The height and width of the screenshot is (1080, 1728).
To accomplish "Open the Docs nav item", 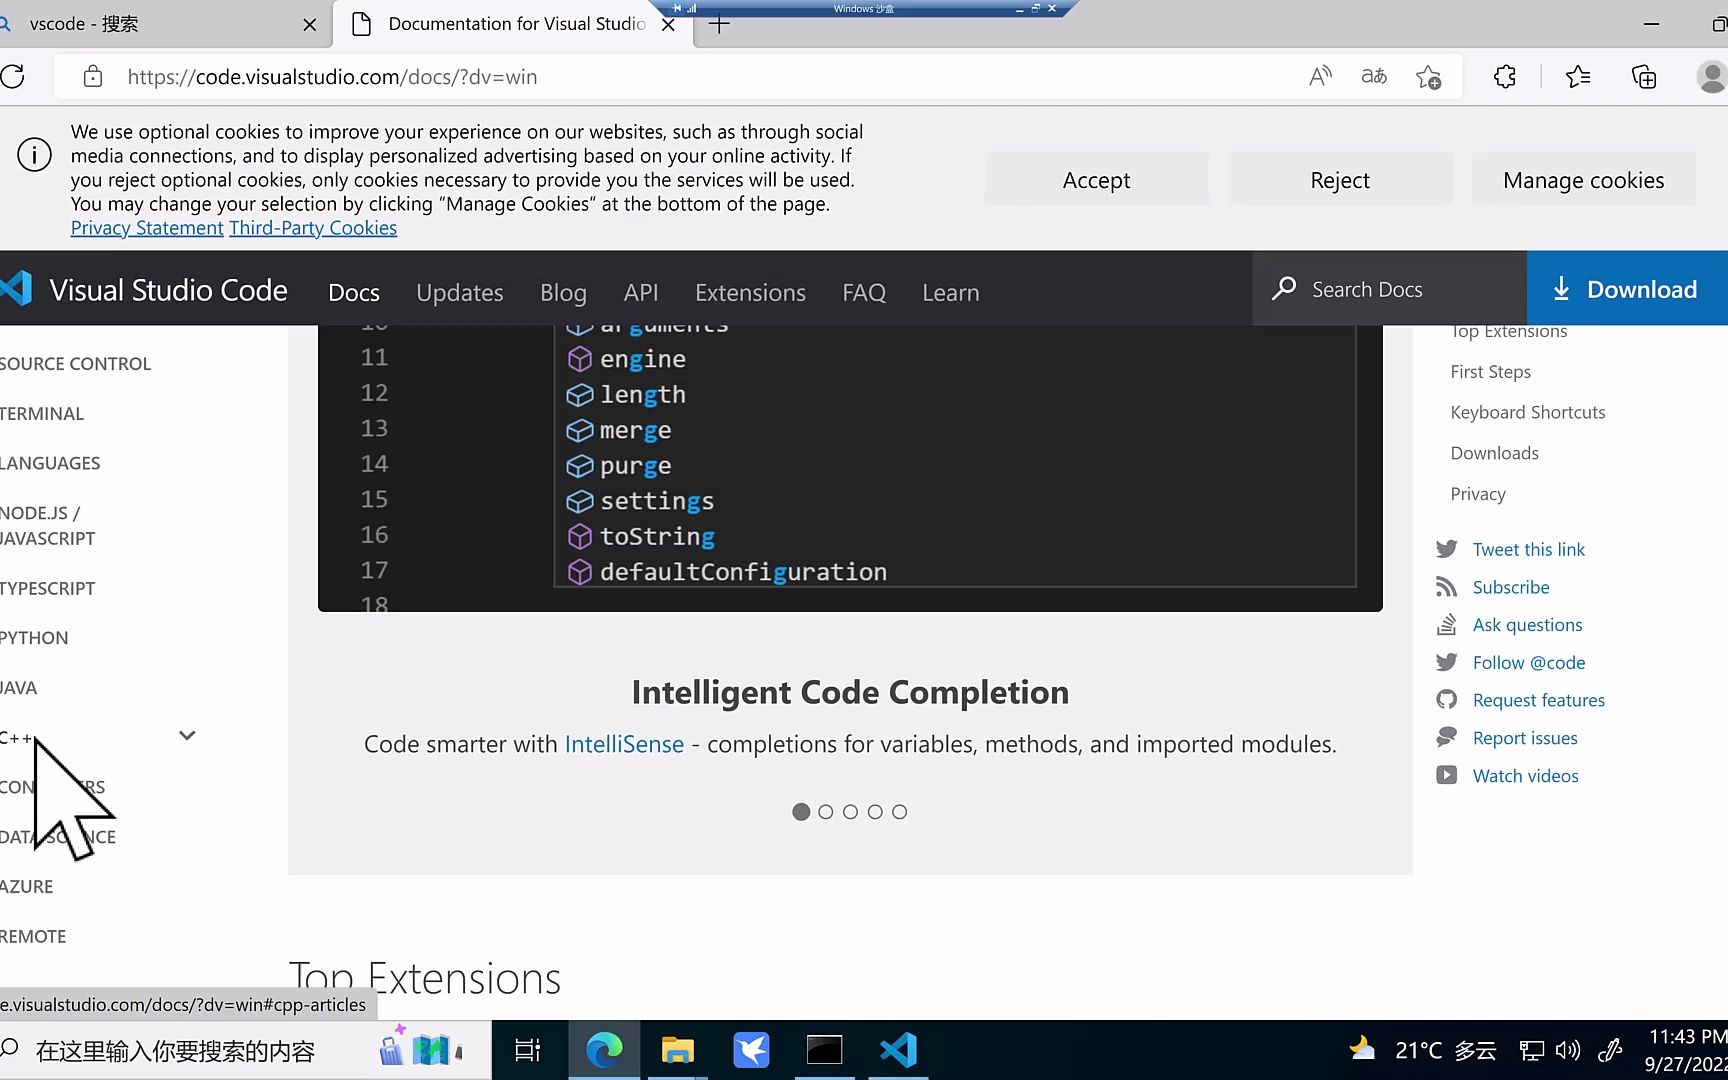I will pos(354,292).
